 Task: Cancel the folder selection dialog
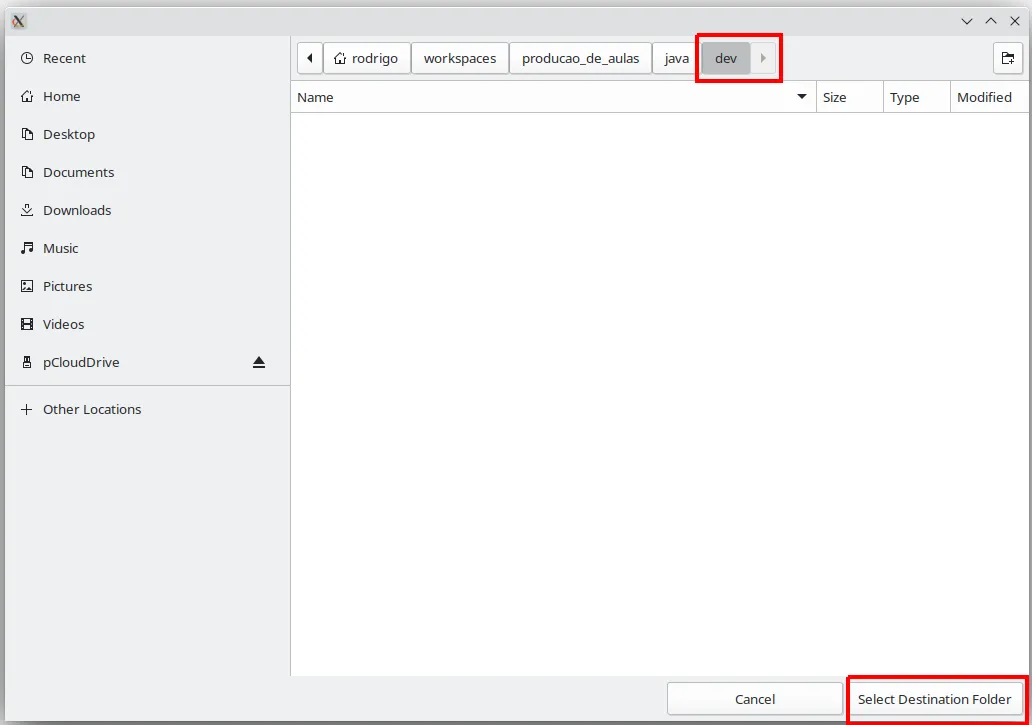point(755,699)
